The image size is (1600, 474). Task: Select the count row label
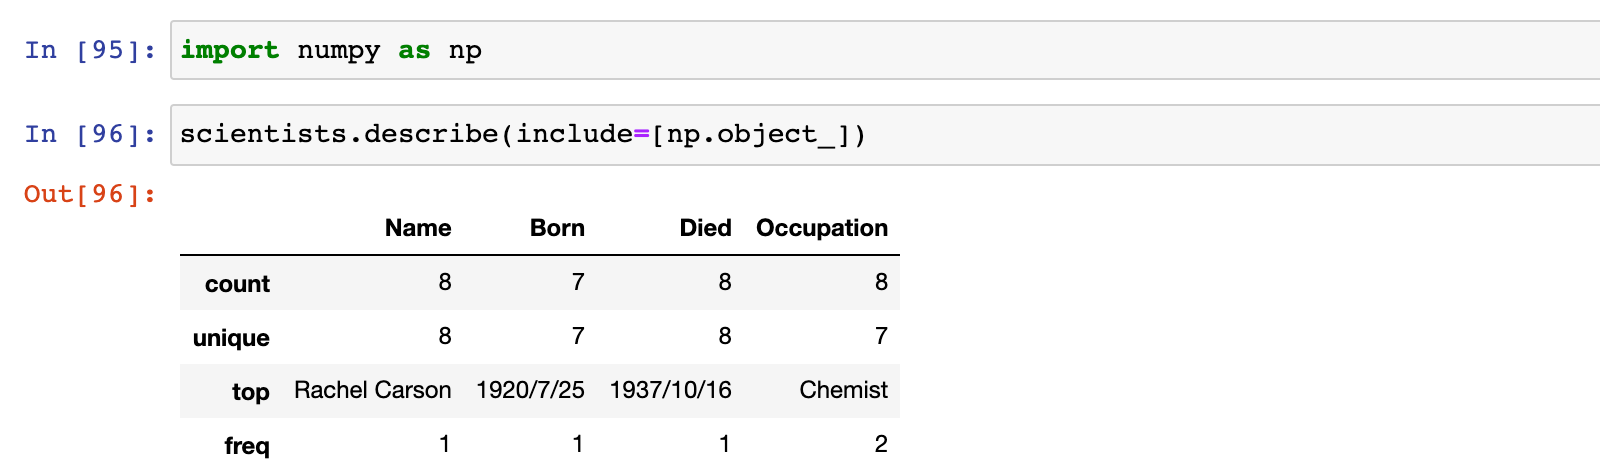click(x=237, y=284)
